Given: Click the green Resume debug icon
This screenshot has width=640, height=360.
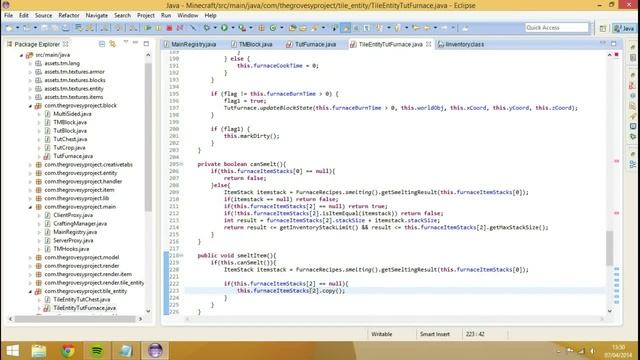Looking at the screenshot, I should (x=147, y=28).
